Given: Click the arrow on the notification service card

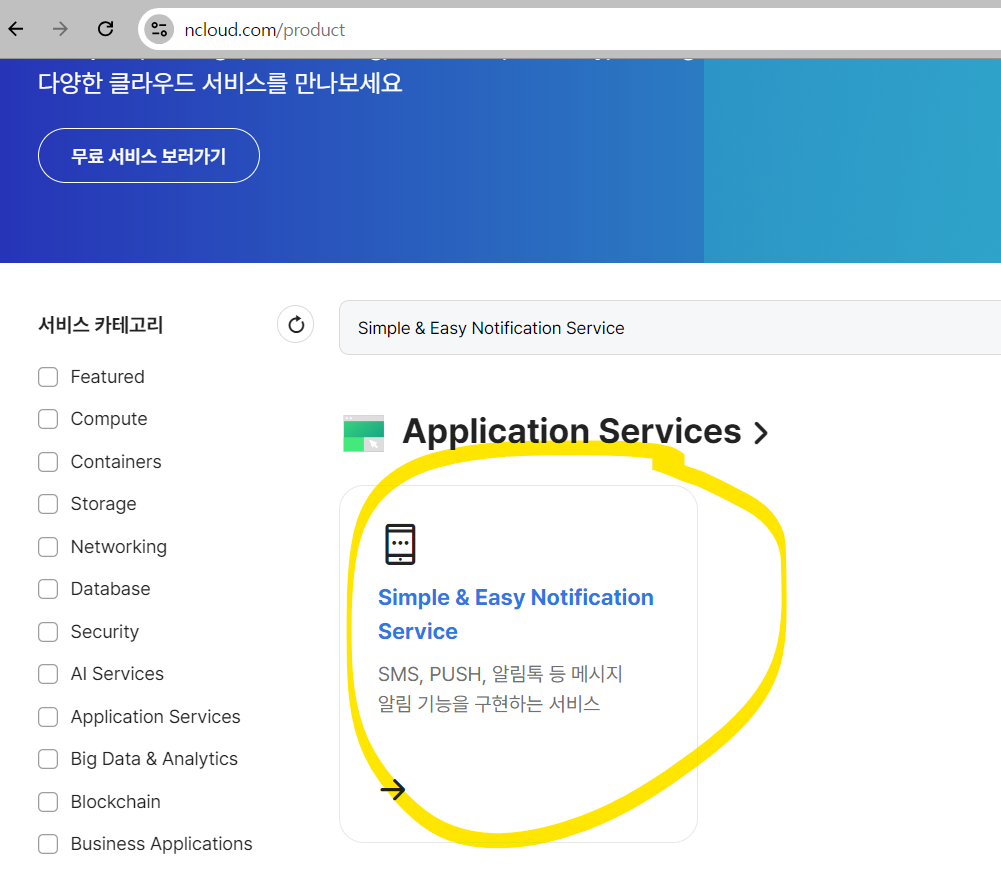Looking at the screenshot, I should tap(393, 790).
